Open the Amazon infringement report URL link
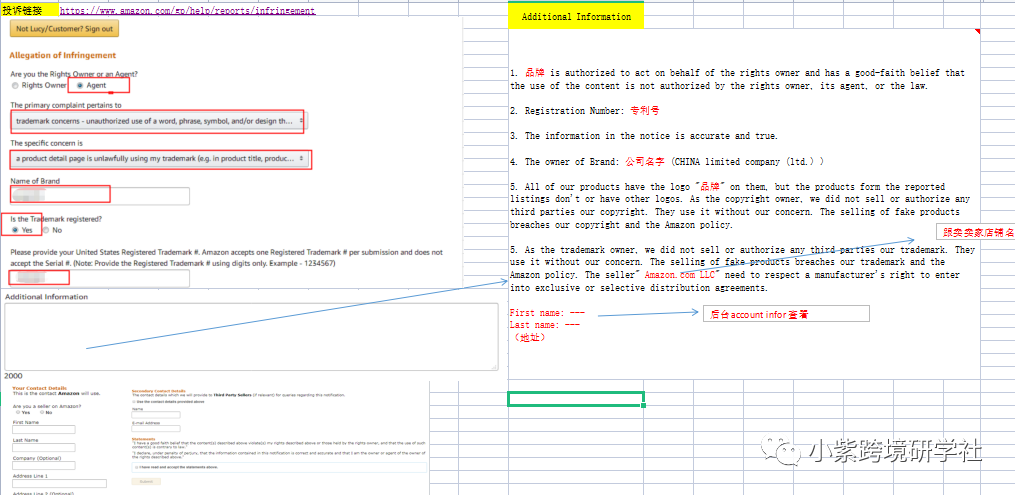Screen dimensions: 1015x495 tap(188, 10)
